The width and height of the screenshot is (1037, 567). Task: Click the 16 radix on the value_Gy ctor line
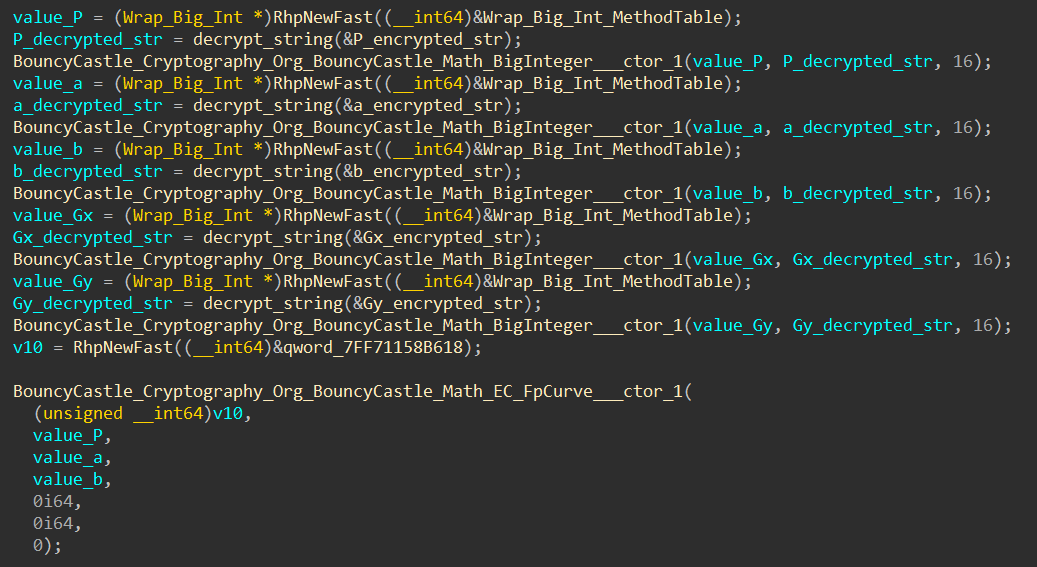983,326
